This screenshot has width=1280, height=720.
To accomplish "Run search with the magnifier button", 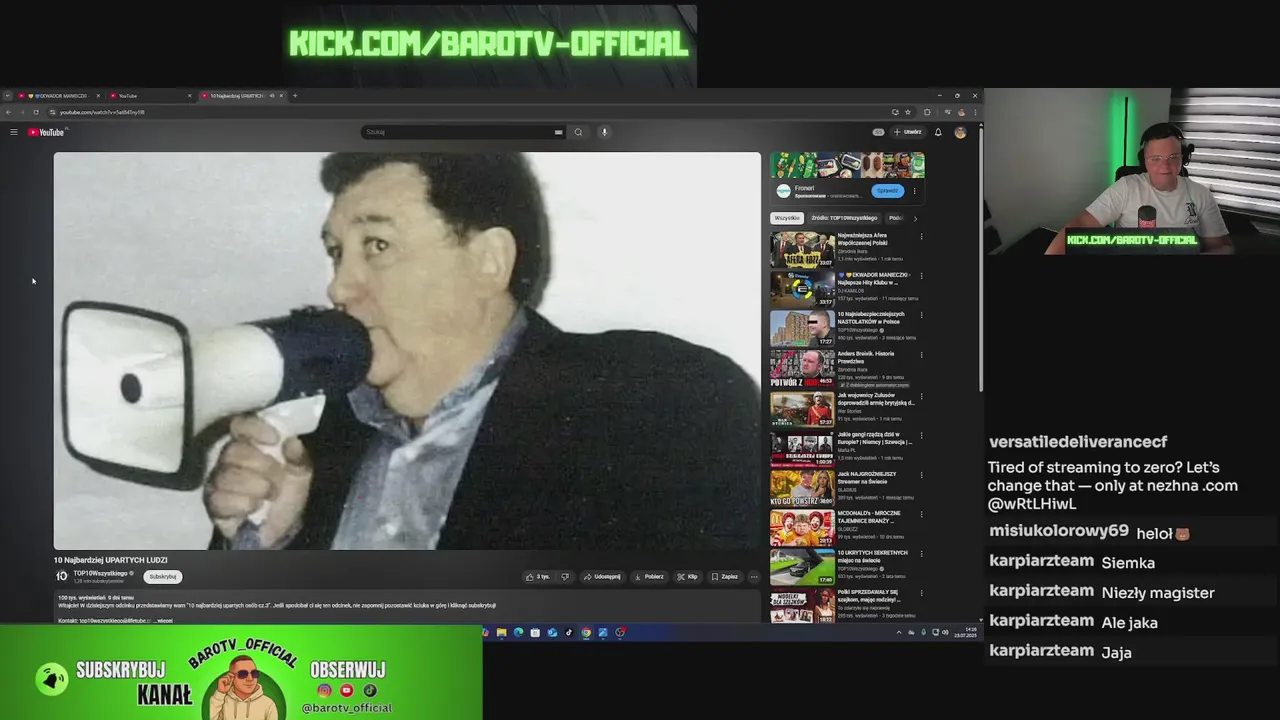I will point(578,132).
